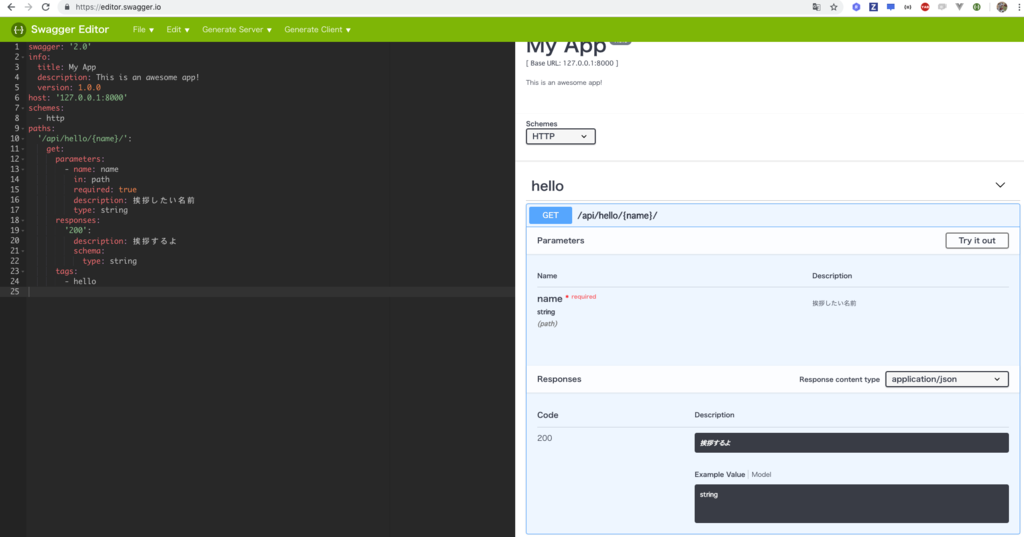Click the browser address bar URL
This screenshot has height=537, width=1024.
118,7
